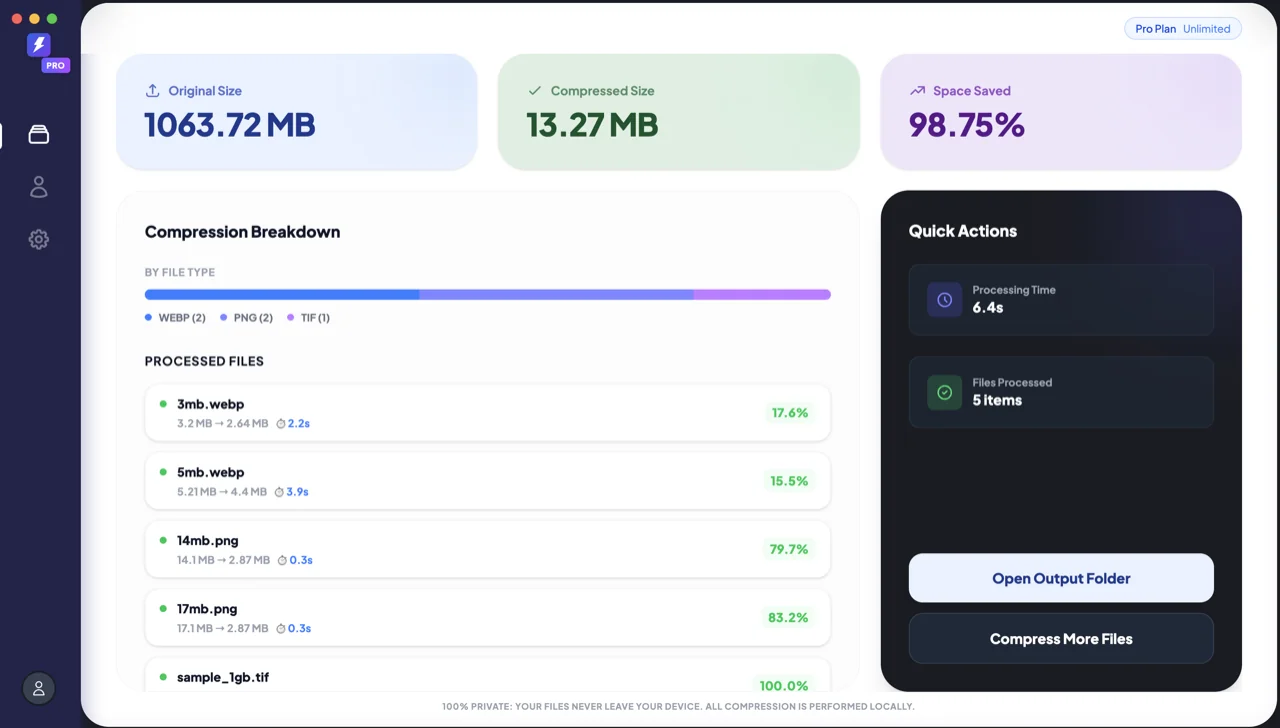The image size is (1280, 728).
Task: Click the 1063.72 MB original size value
Action: 230,125
